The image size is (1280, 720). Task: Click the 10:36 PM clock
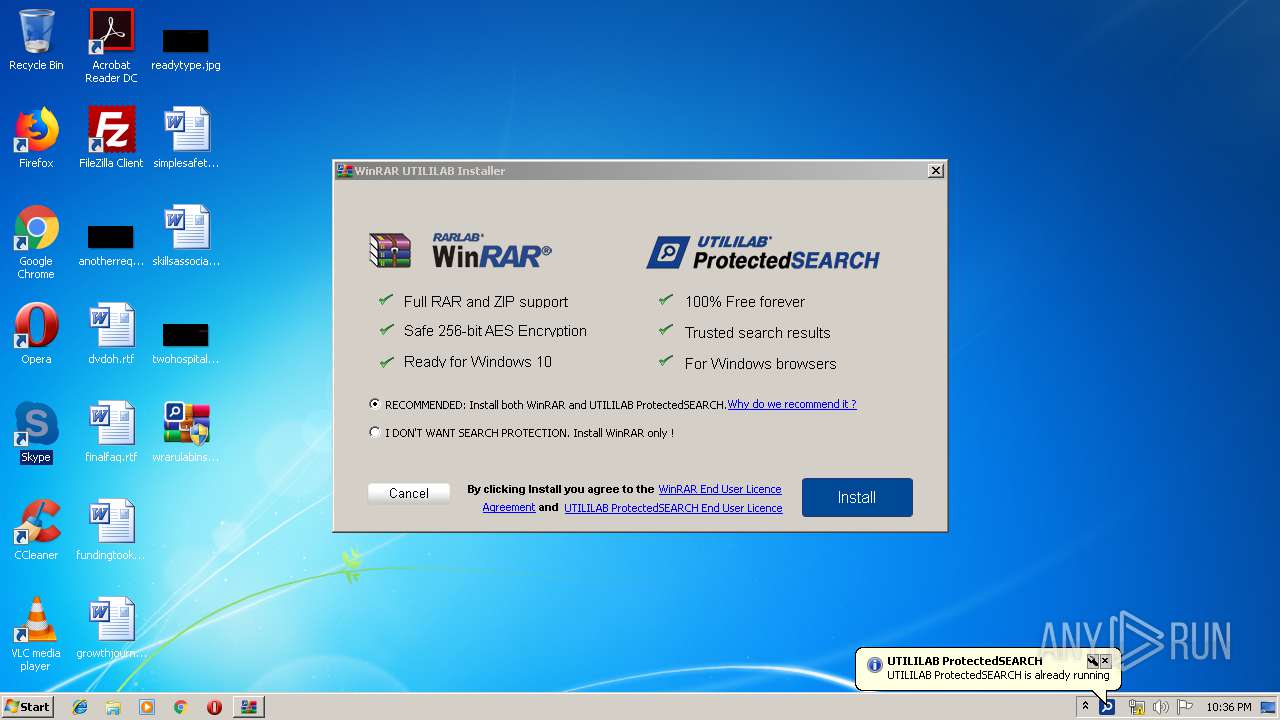[x=1228, y=707]
